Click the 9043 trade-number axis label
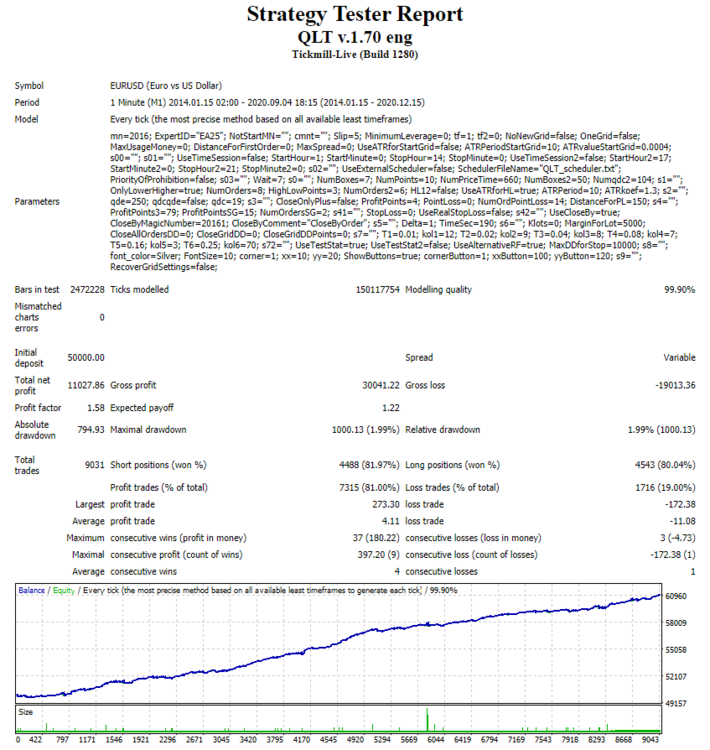 650,739
